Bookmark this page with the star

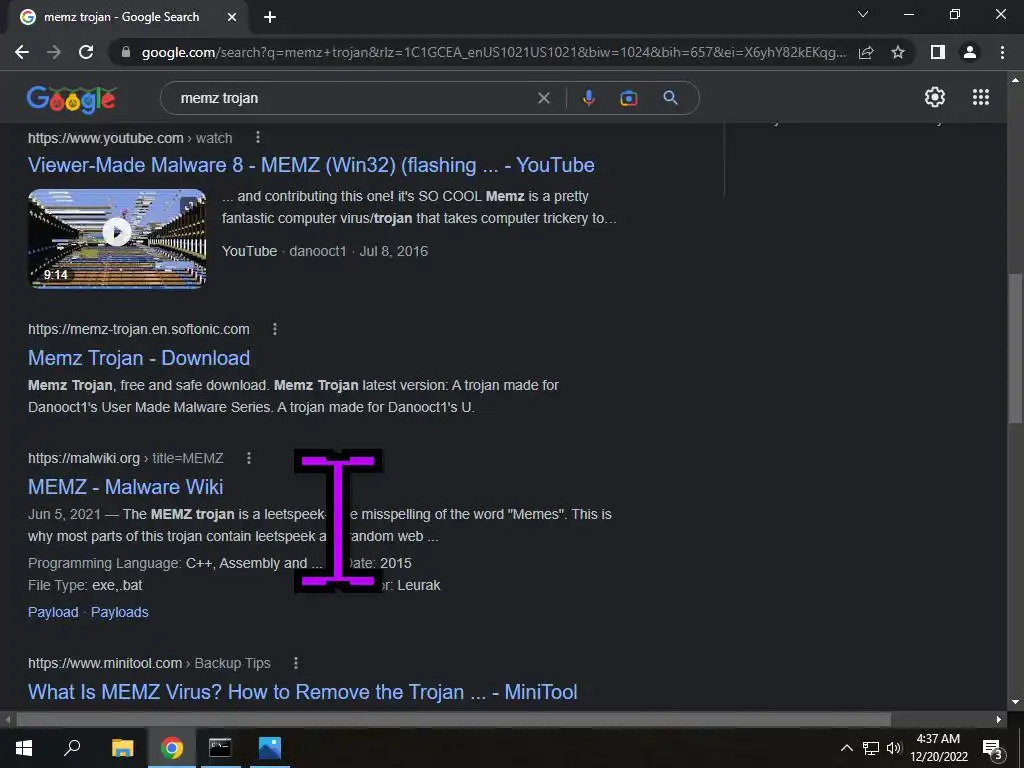coord(898,52)
